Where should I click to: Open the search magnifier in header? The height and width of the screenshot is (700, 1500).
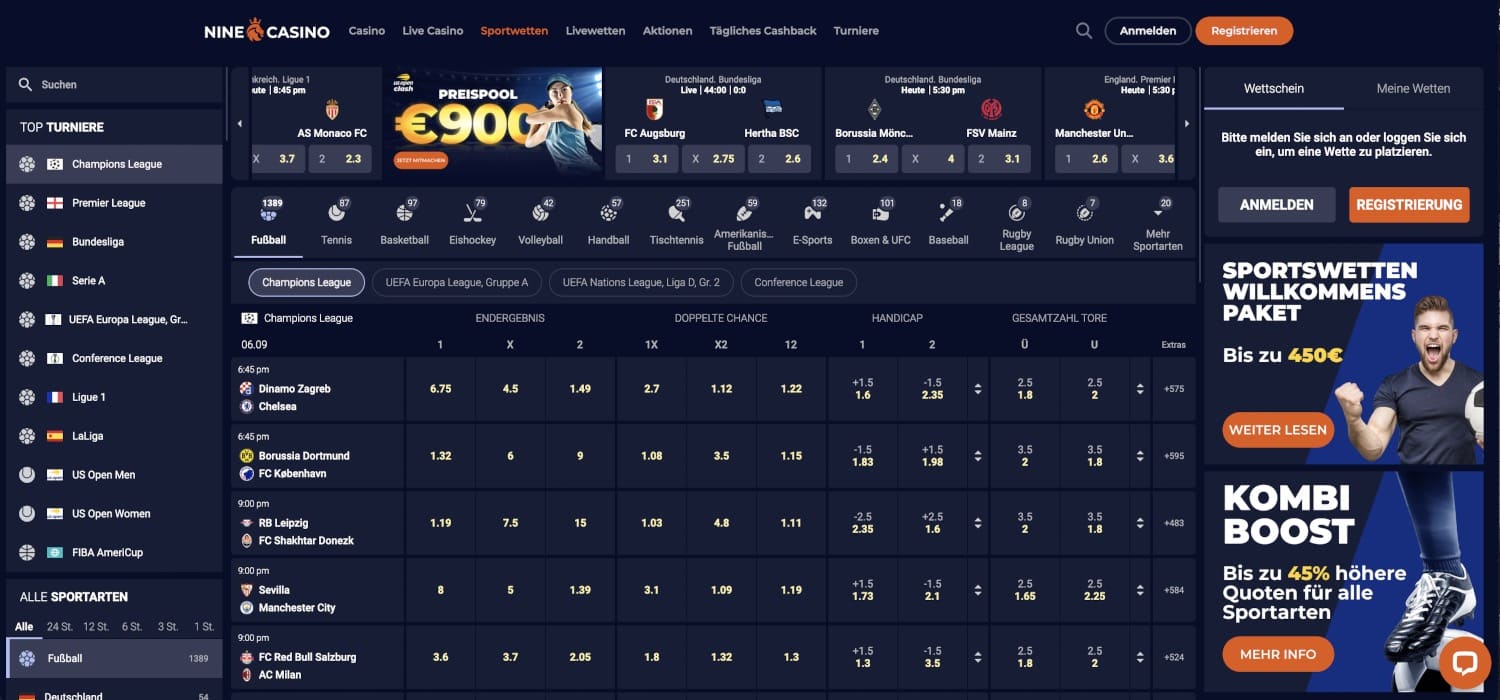(1084, 31)
